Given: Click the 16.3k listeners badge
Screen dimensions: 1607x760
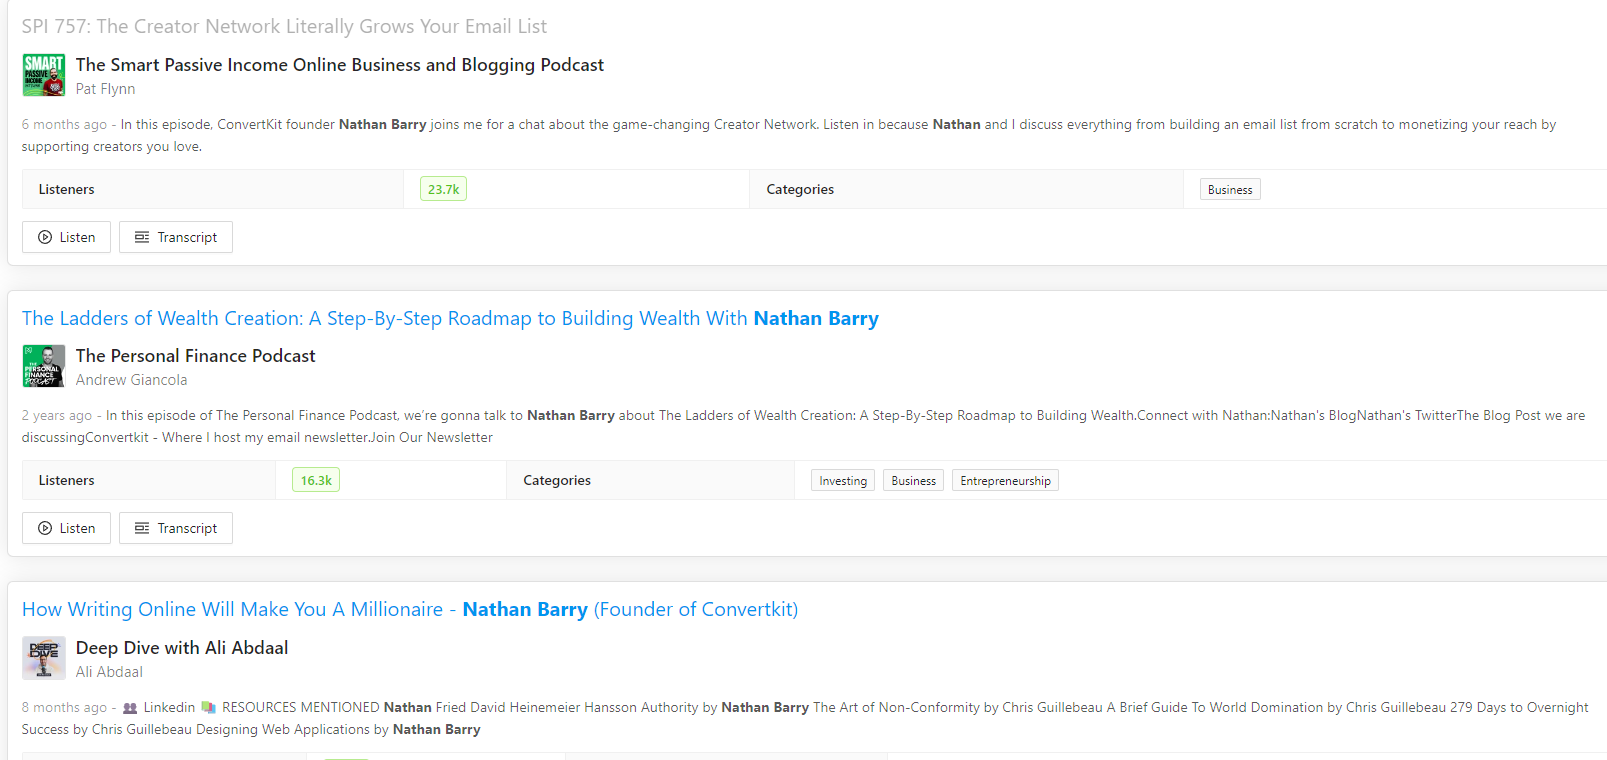Looking at the screenshot, I should point(316,480).
